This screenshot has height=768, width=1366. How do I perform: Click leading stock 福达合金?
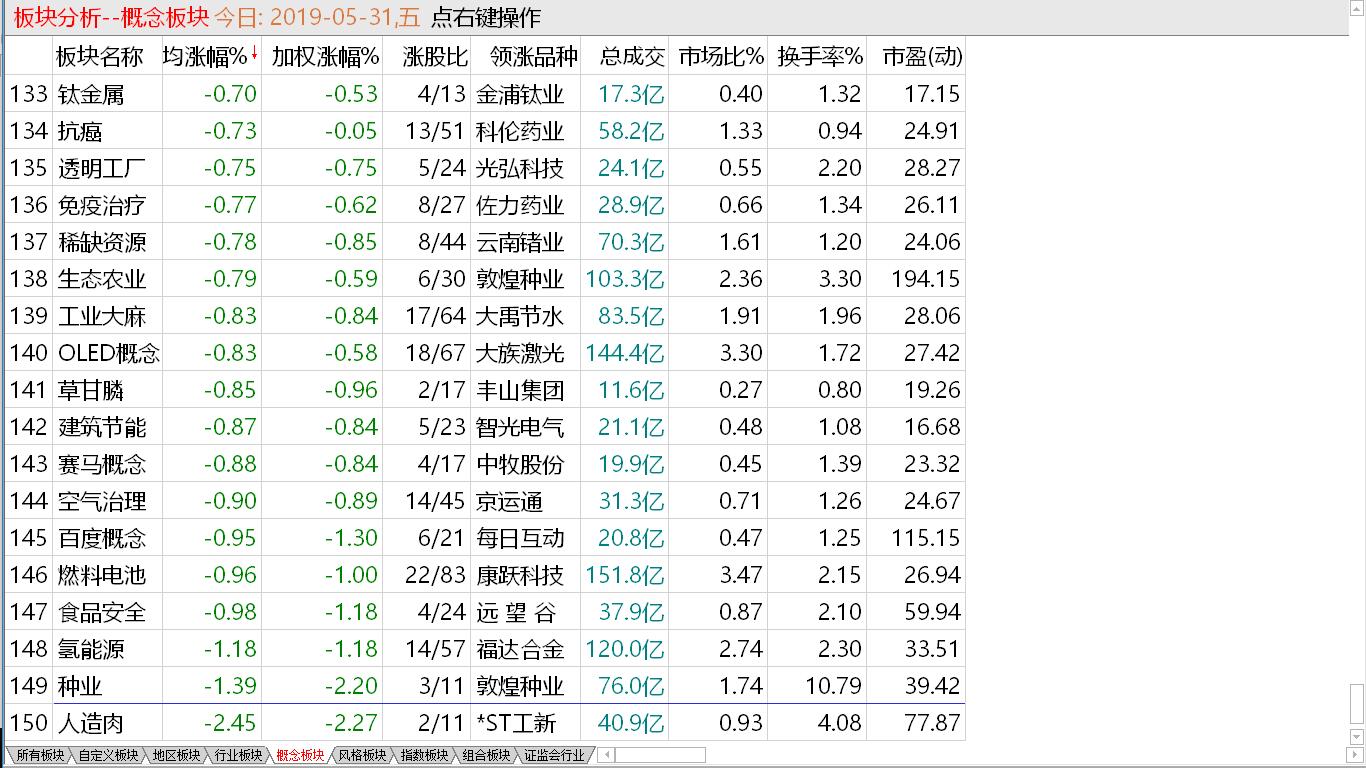[x=520, y=649]
